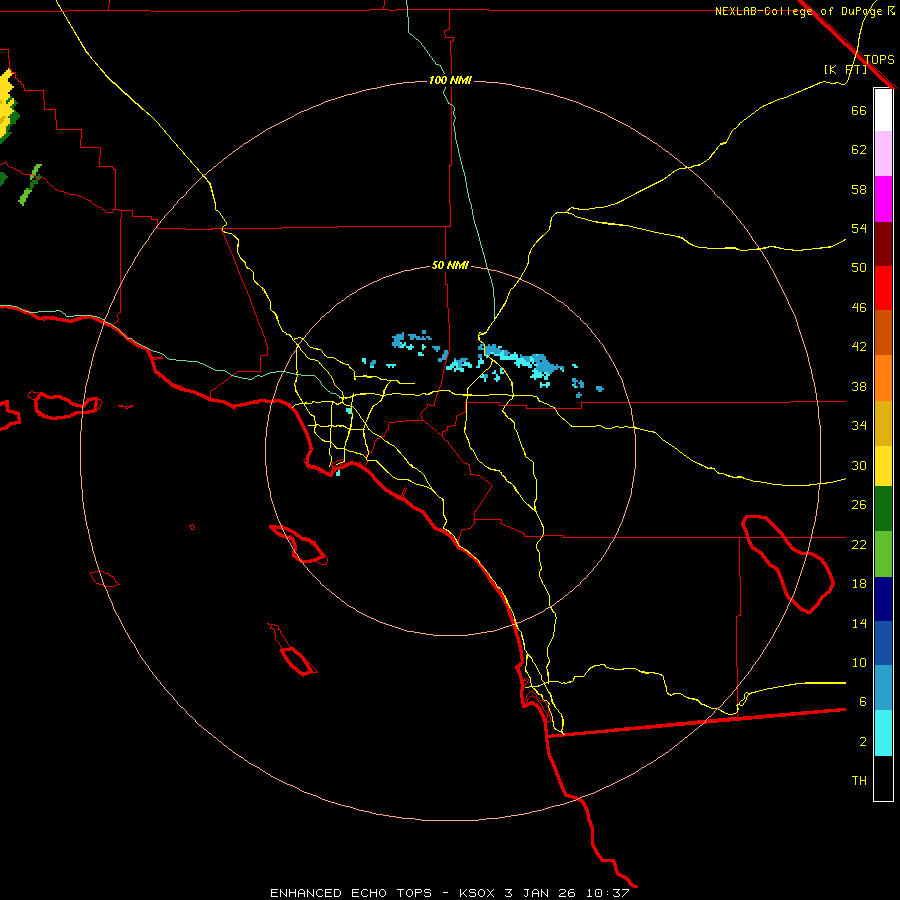Click the '66' legend value label
Image resolution: width=900 pixels, height=900 pixels.
859,110
